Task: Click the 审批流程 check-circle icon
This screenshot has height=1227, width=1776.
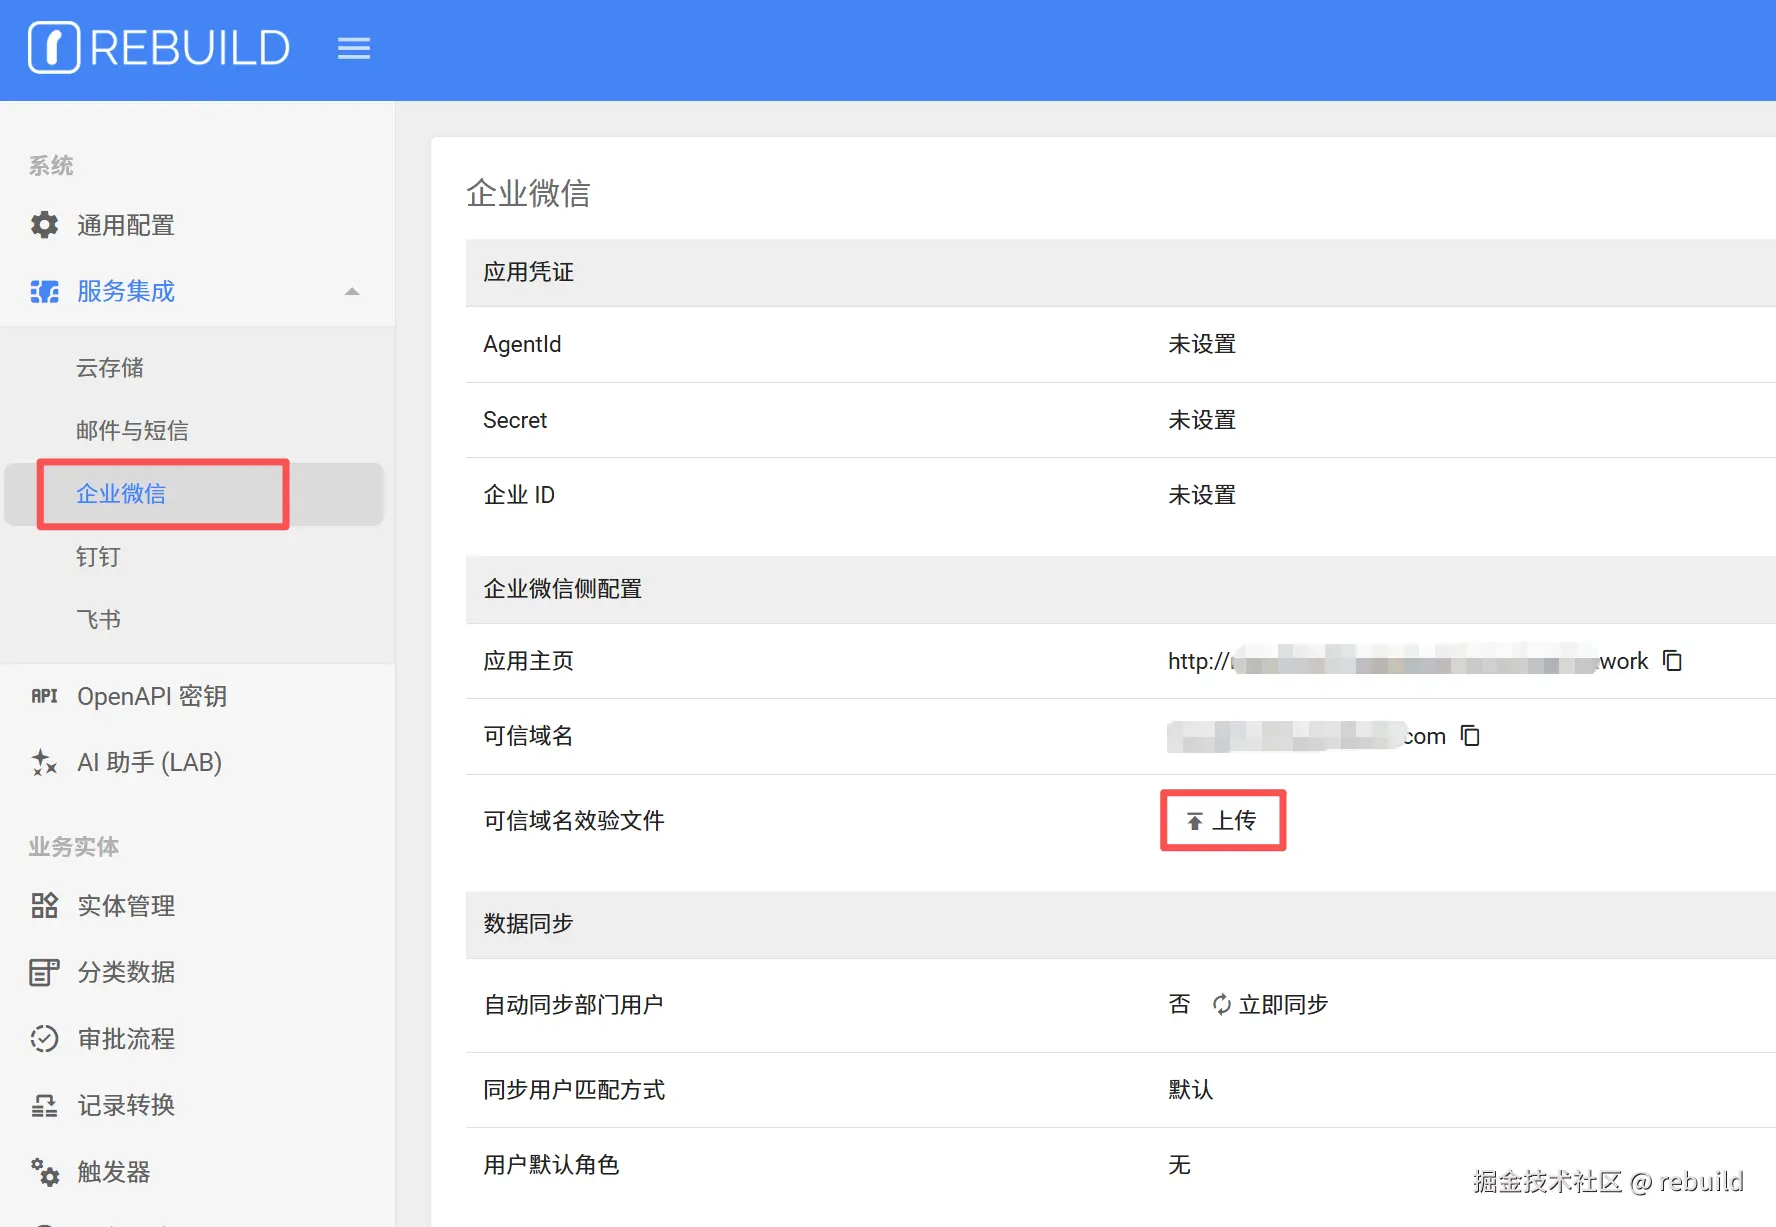Action: [x=44, y=1039]
